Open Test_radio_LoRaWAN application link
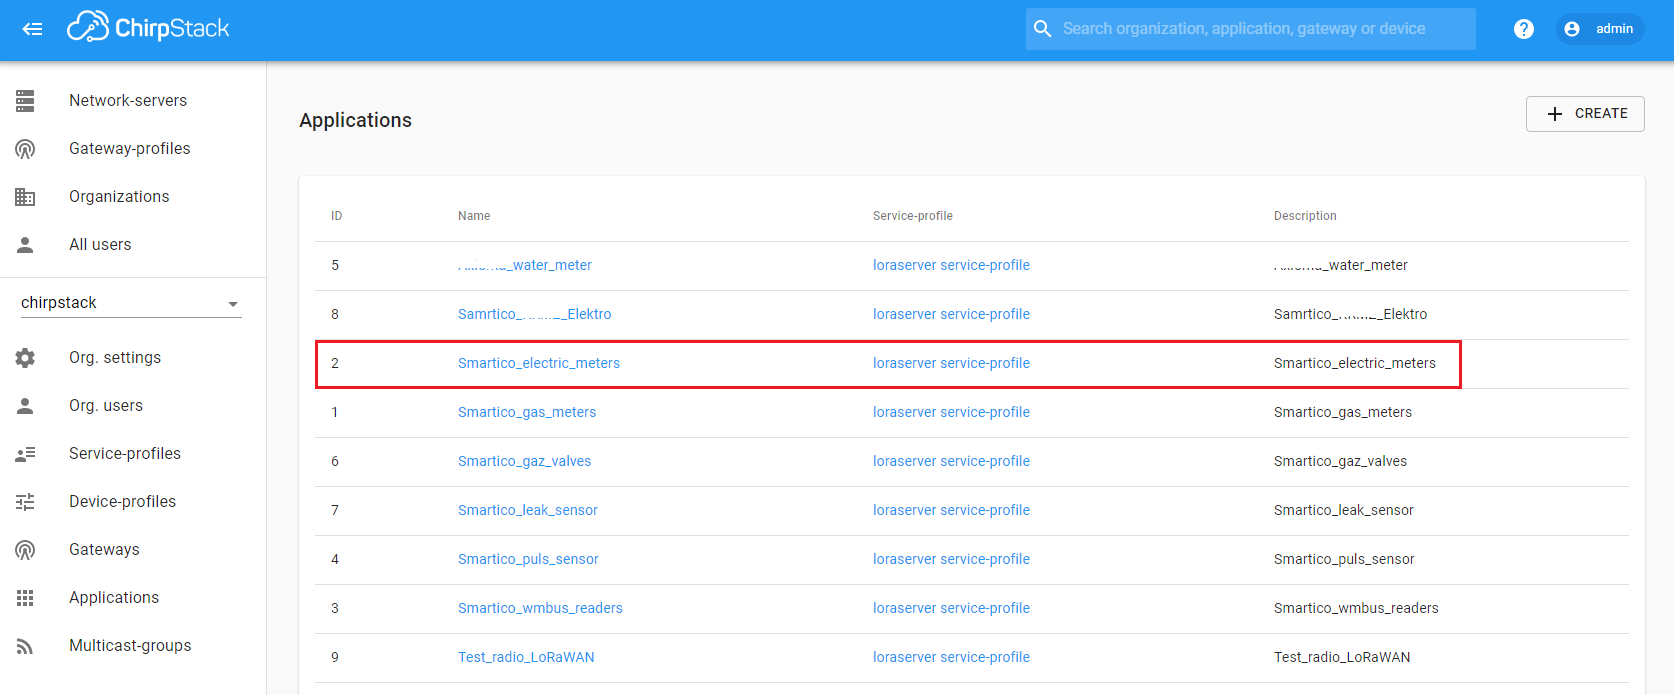Screen dimensions: 1674x695 (x=526, y=657)
